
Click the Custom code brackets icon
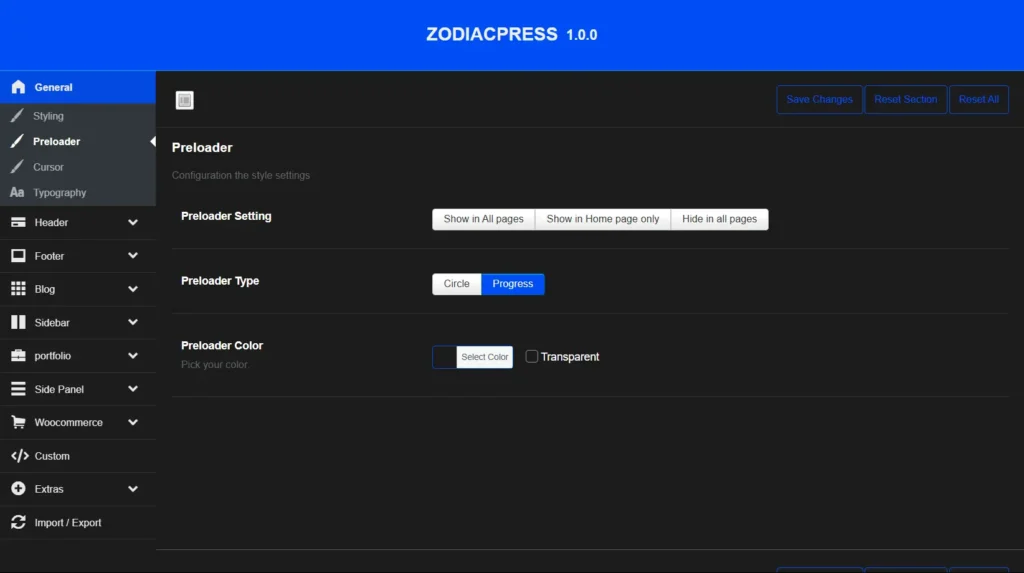(19, 456)
